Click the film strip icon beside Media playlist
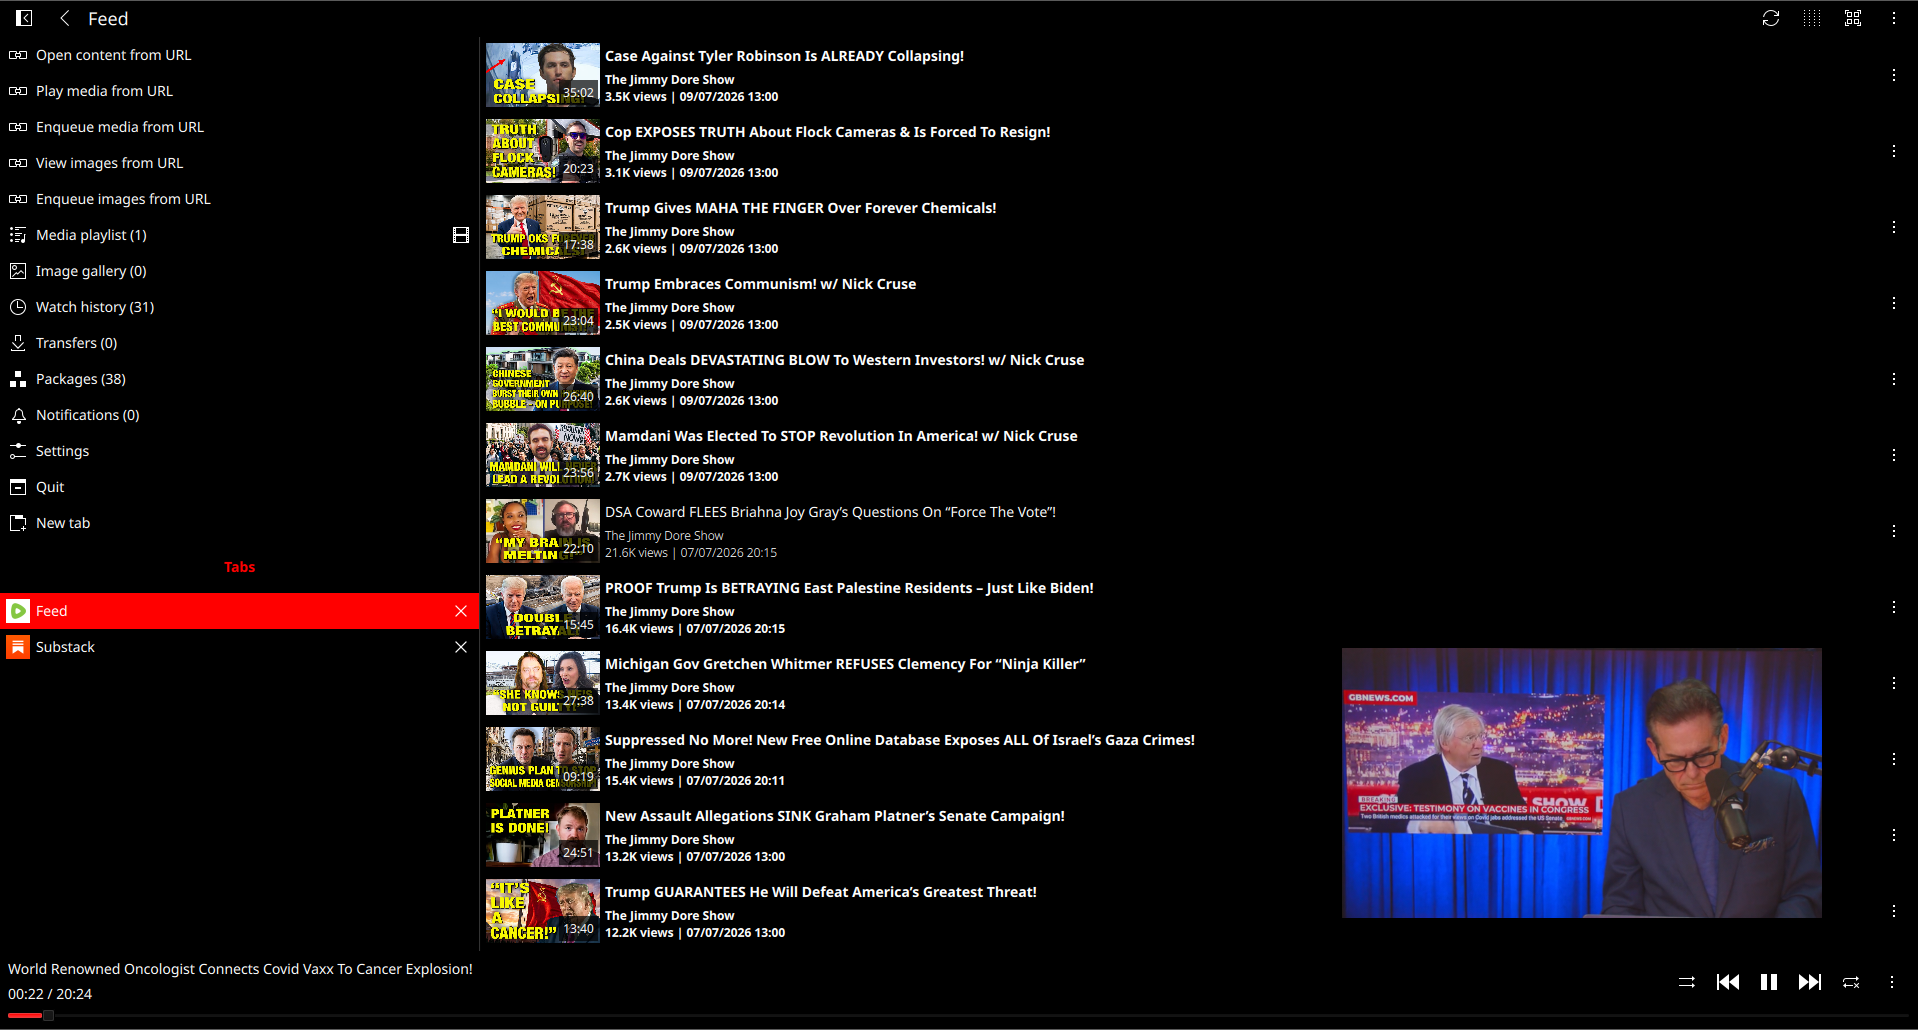The image size is (1918, 1030). [x=461, y=235]
